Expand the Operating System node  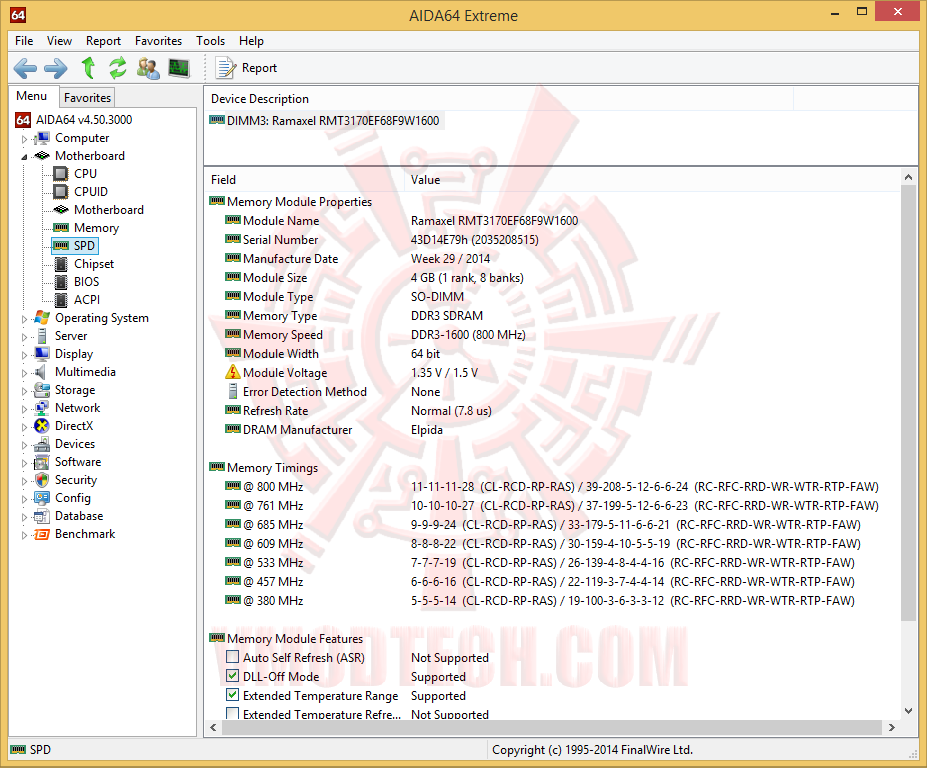(x=24, y=319)
